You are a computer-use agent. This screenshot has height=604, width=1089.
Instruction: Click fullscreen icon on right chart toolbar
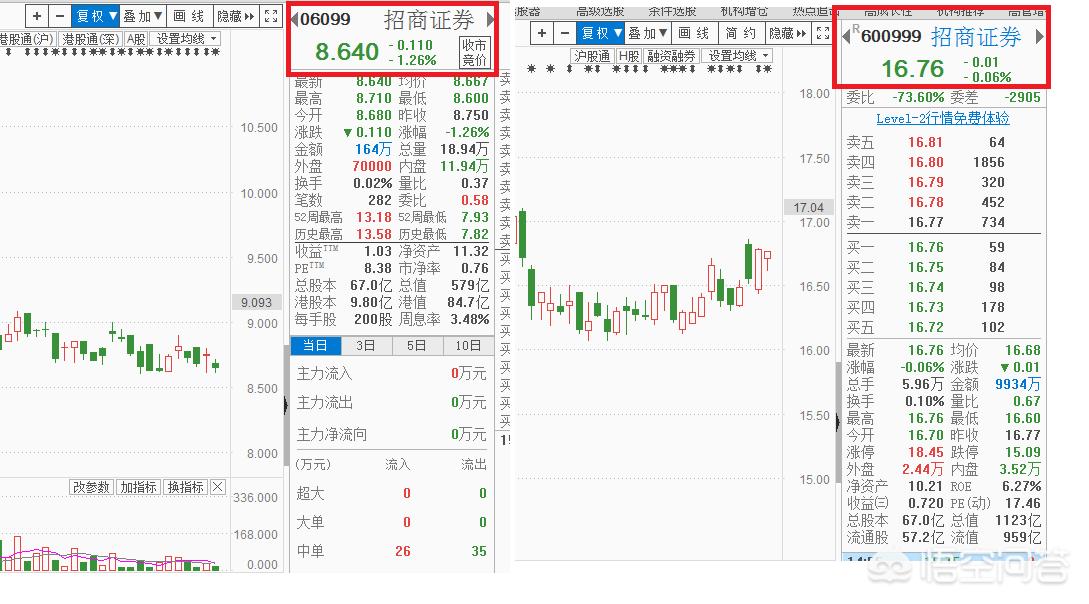click(x=822, y=34)
